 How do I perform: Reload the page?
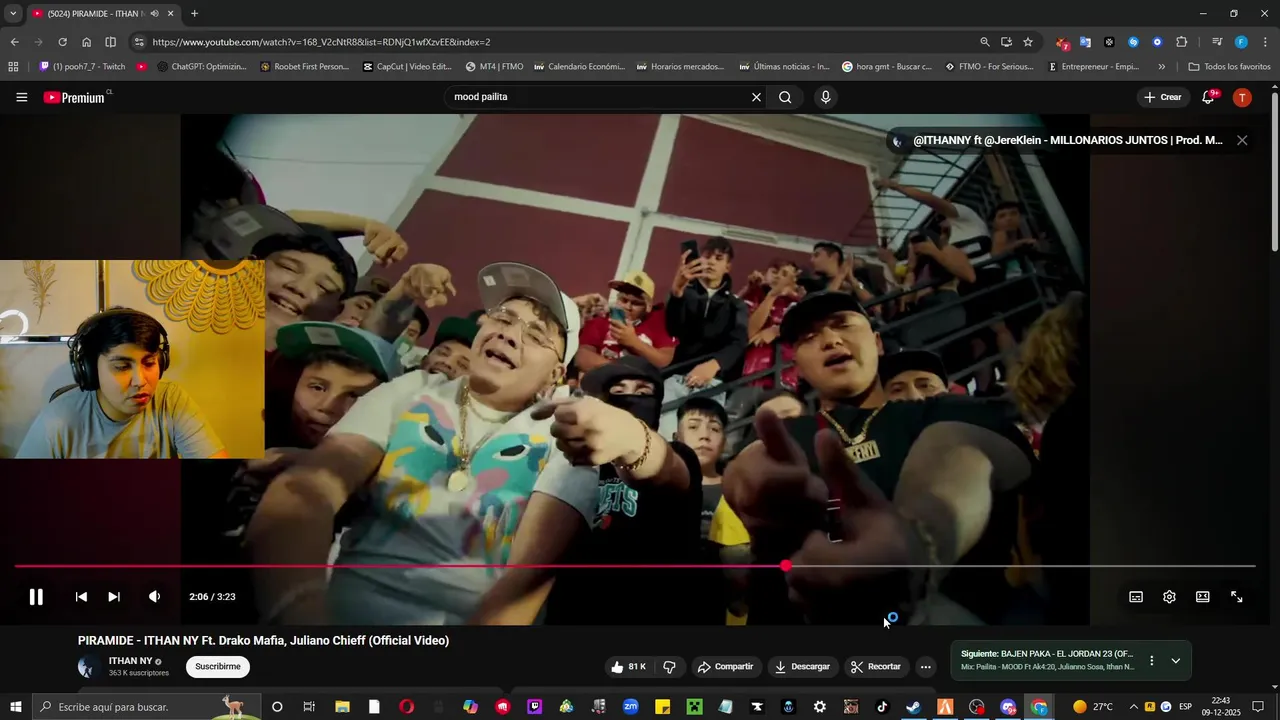pos(62,42)
